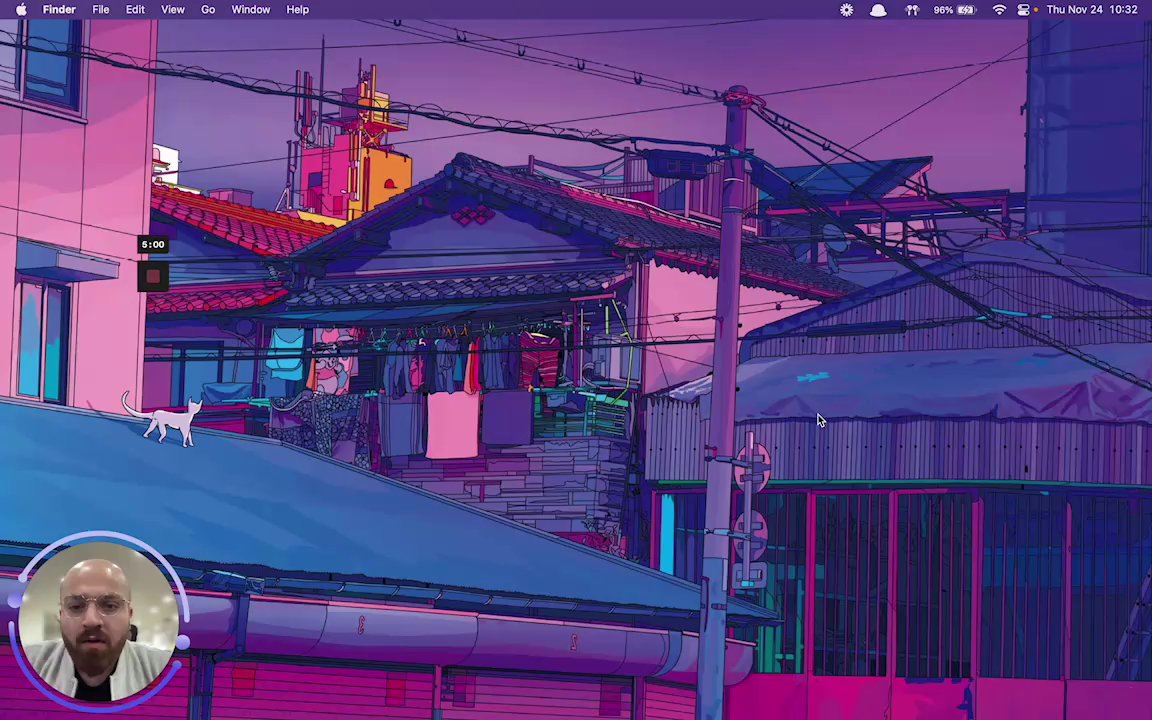Click the hat-shaped menu bar icon
This screenshot has height=720, width=1152.
[x=878, y=10]
